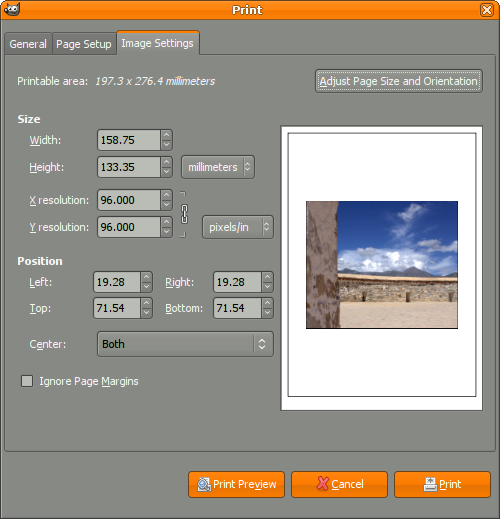Open the pixels/in resolution unit dropdown
500x519 pixels.
coord(238,227)
